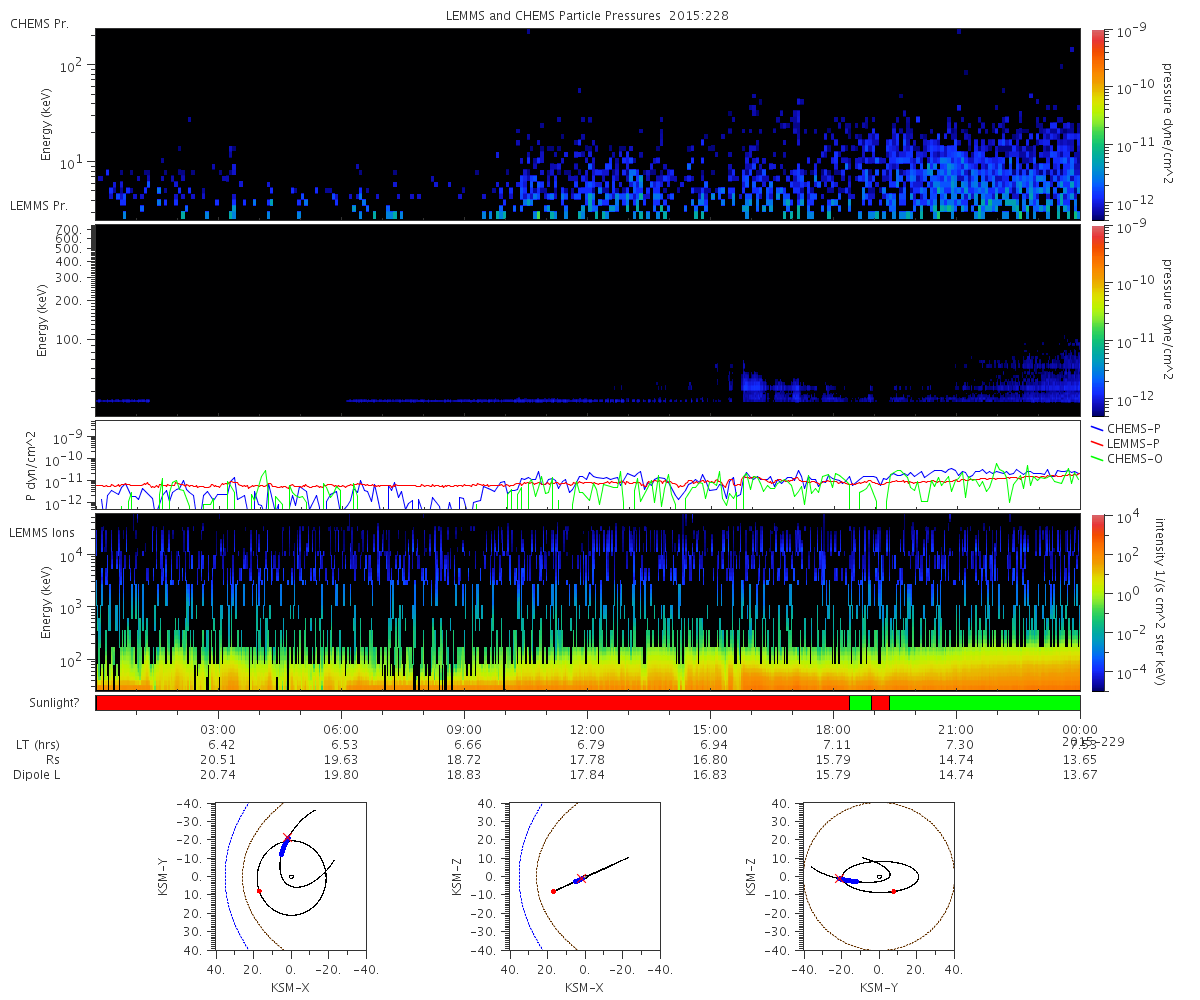Screen dimensions: 1200x1000
Task: Click the red dot in KSM-X/KSM-Z orbit plot
Action: click(x=553, y=891)
